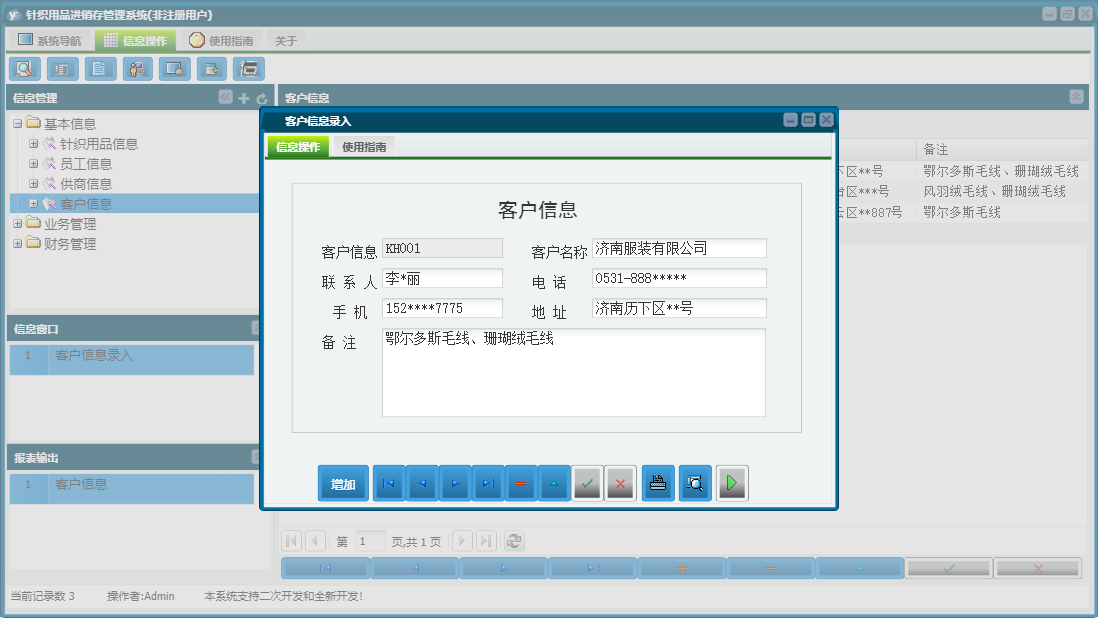The height and width of the screenshot is (618, 1098).
Task: Go to first record in dialog navigator
Action: [389, 483]
